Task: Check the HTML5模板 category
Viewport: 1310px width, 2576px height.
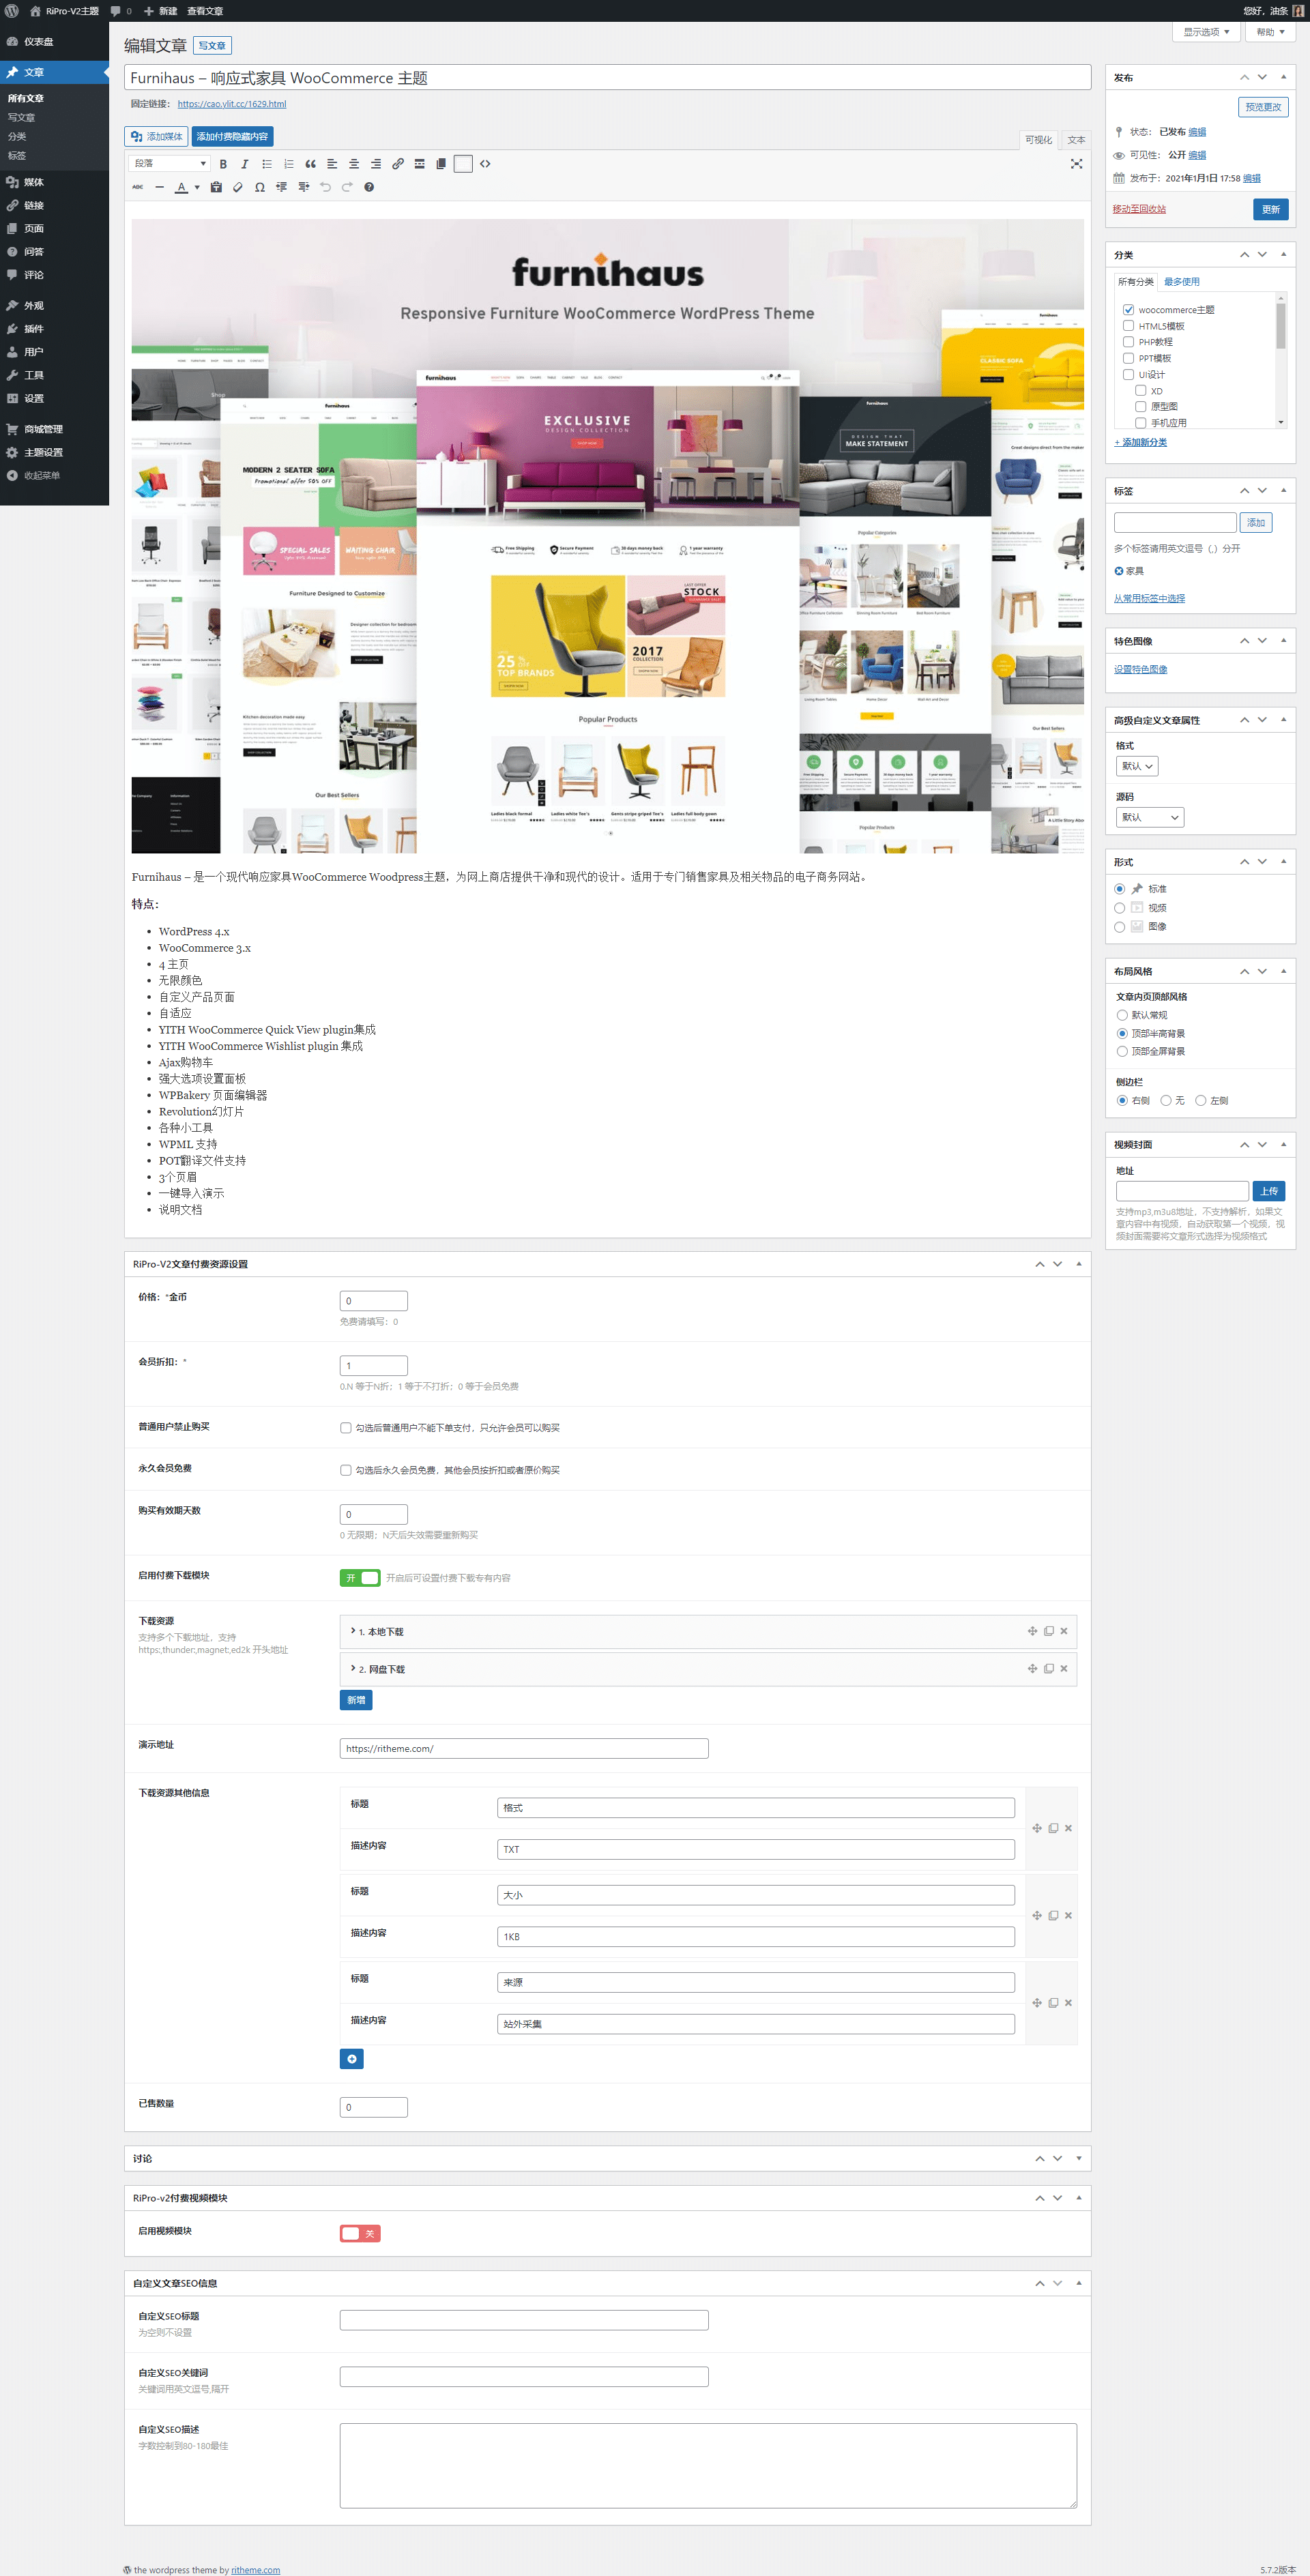Action: (x=1128, y=326)
